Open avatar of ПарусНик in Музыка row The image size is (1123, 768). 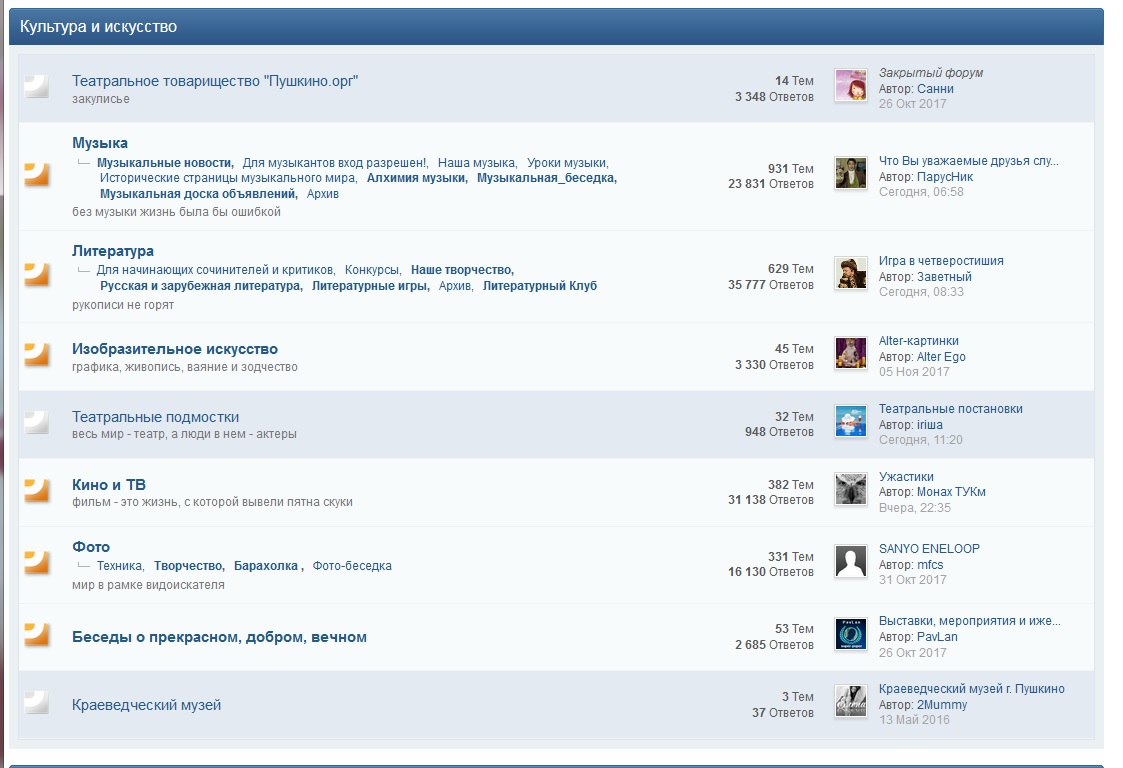(851, 173)
